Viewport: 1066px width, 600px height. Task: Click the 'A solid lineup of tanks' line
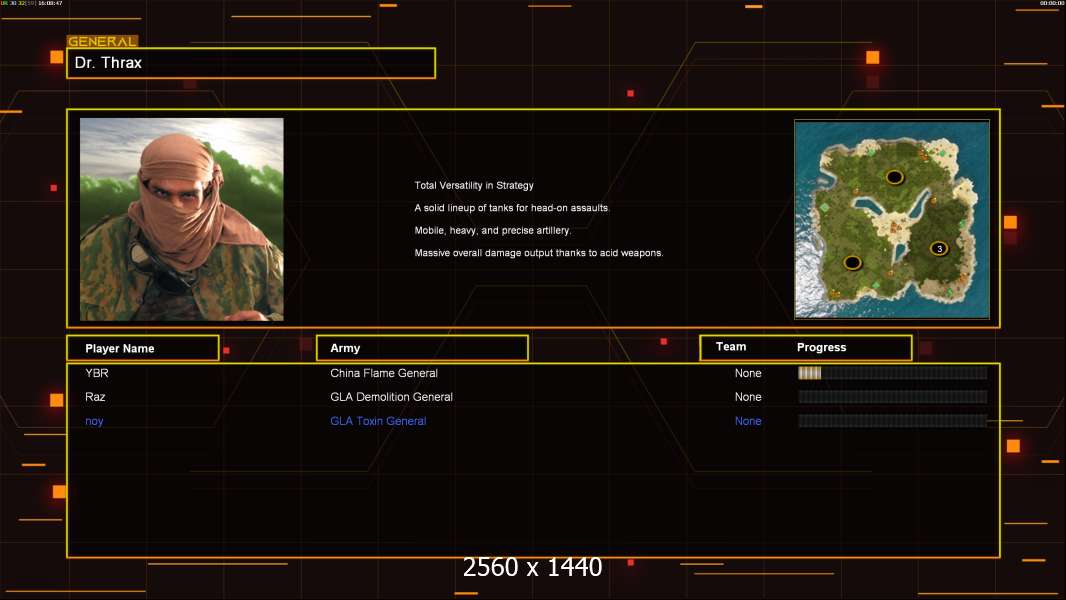pyautogui.click(x=512, y=208)
